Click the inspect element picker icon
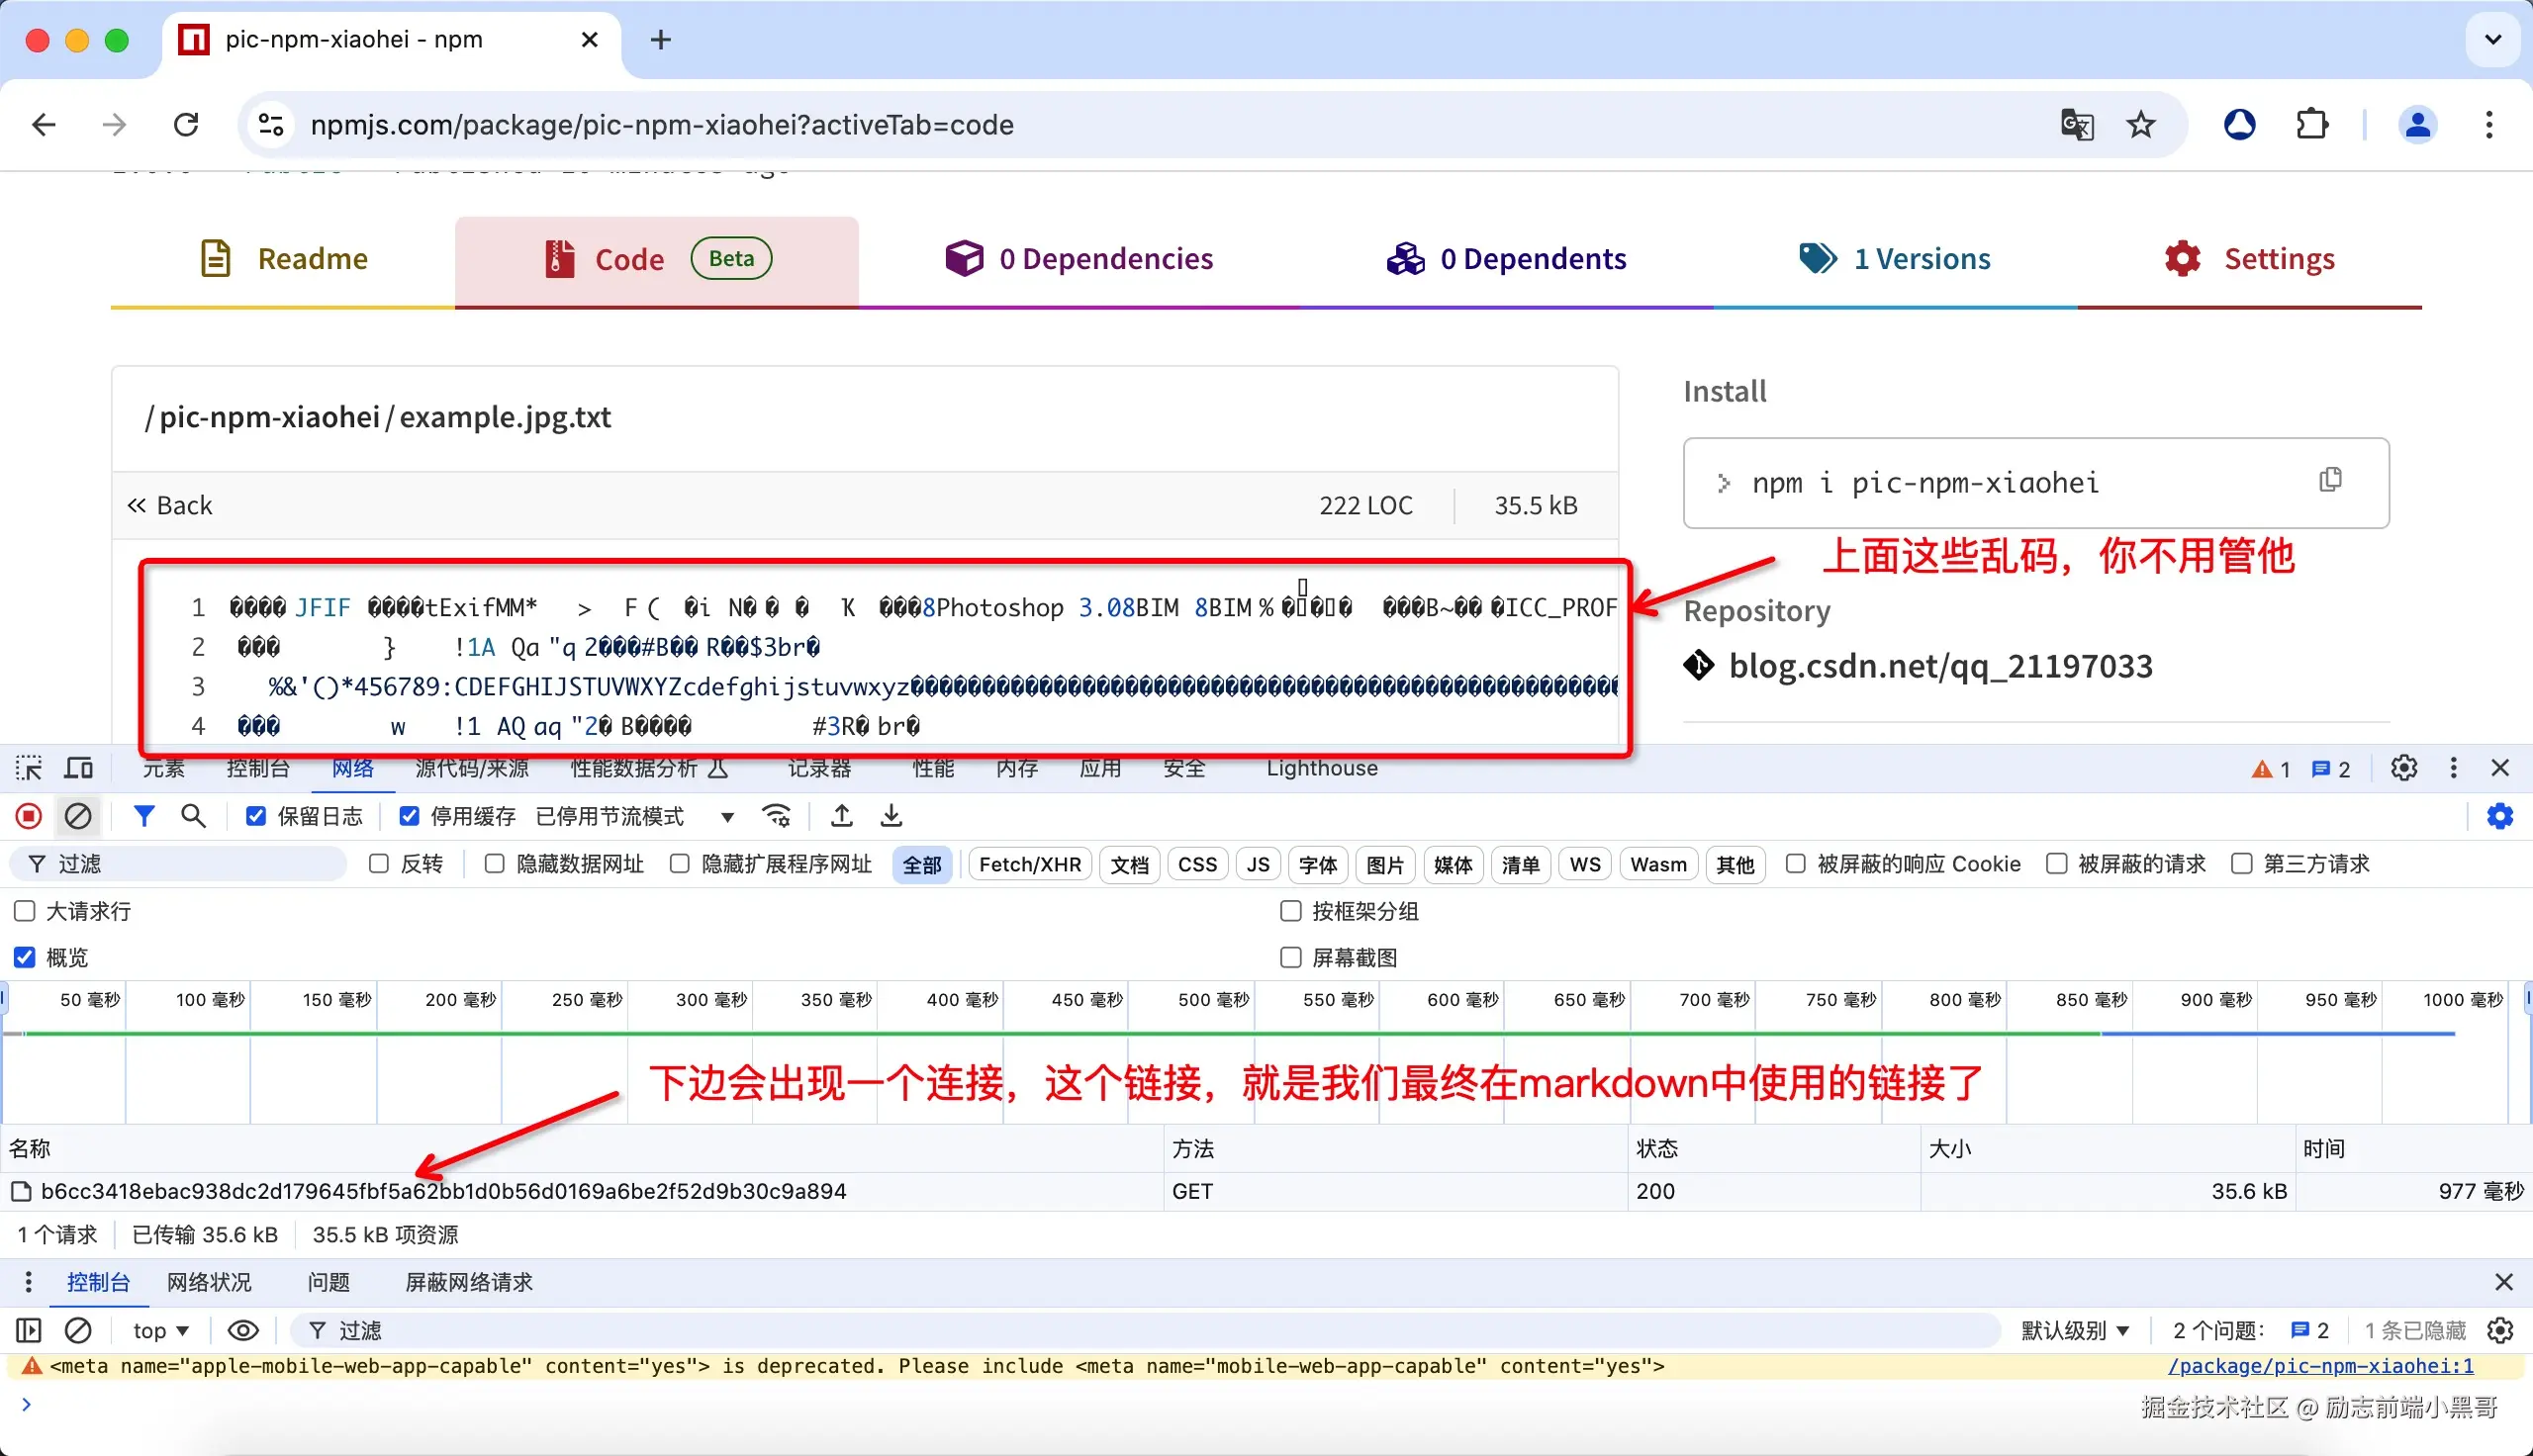2533x1456 pixels. tap(29, 768)
